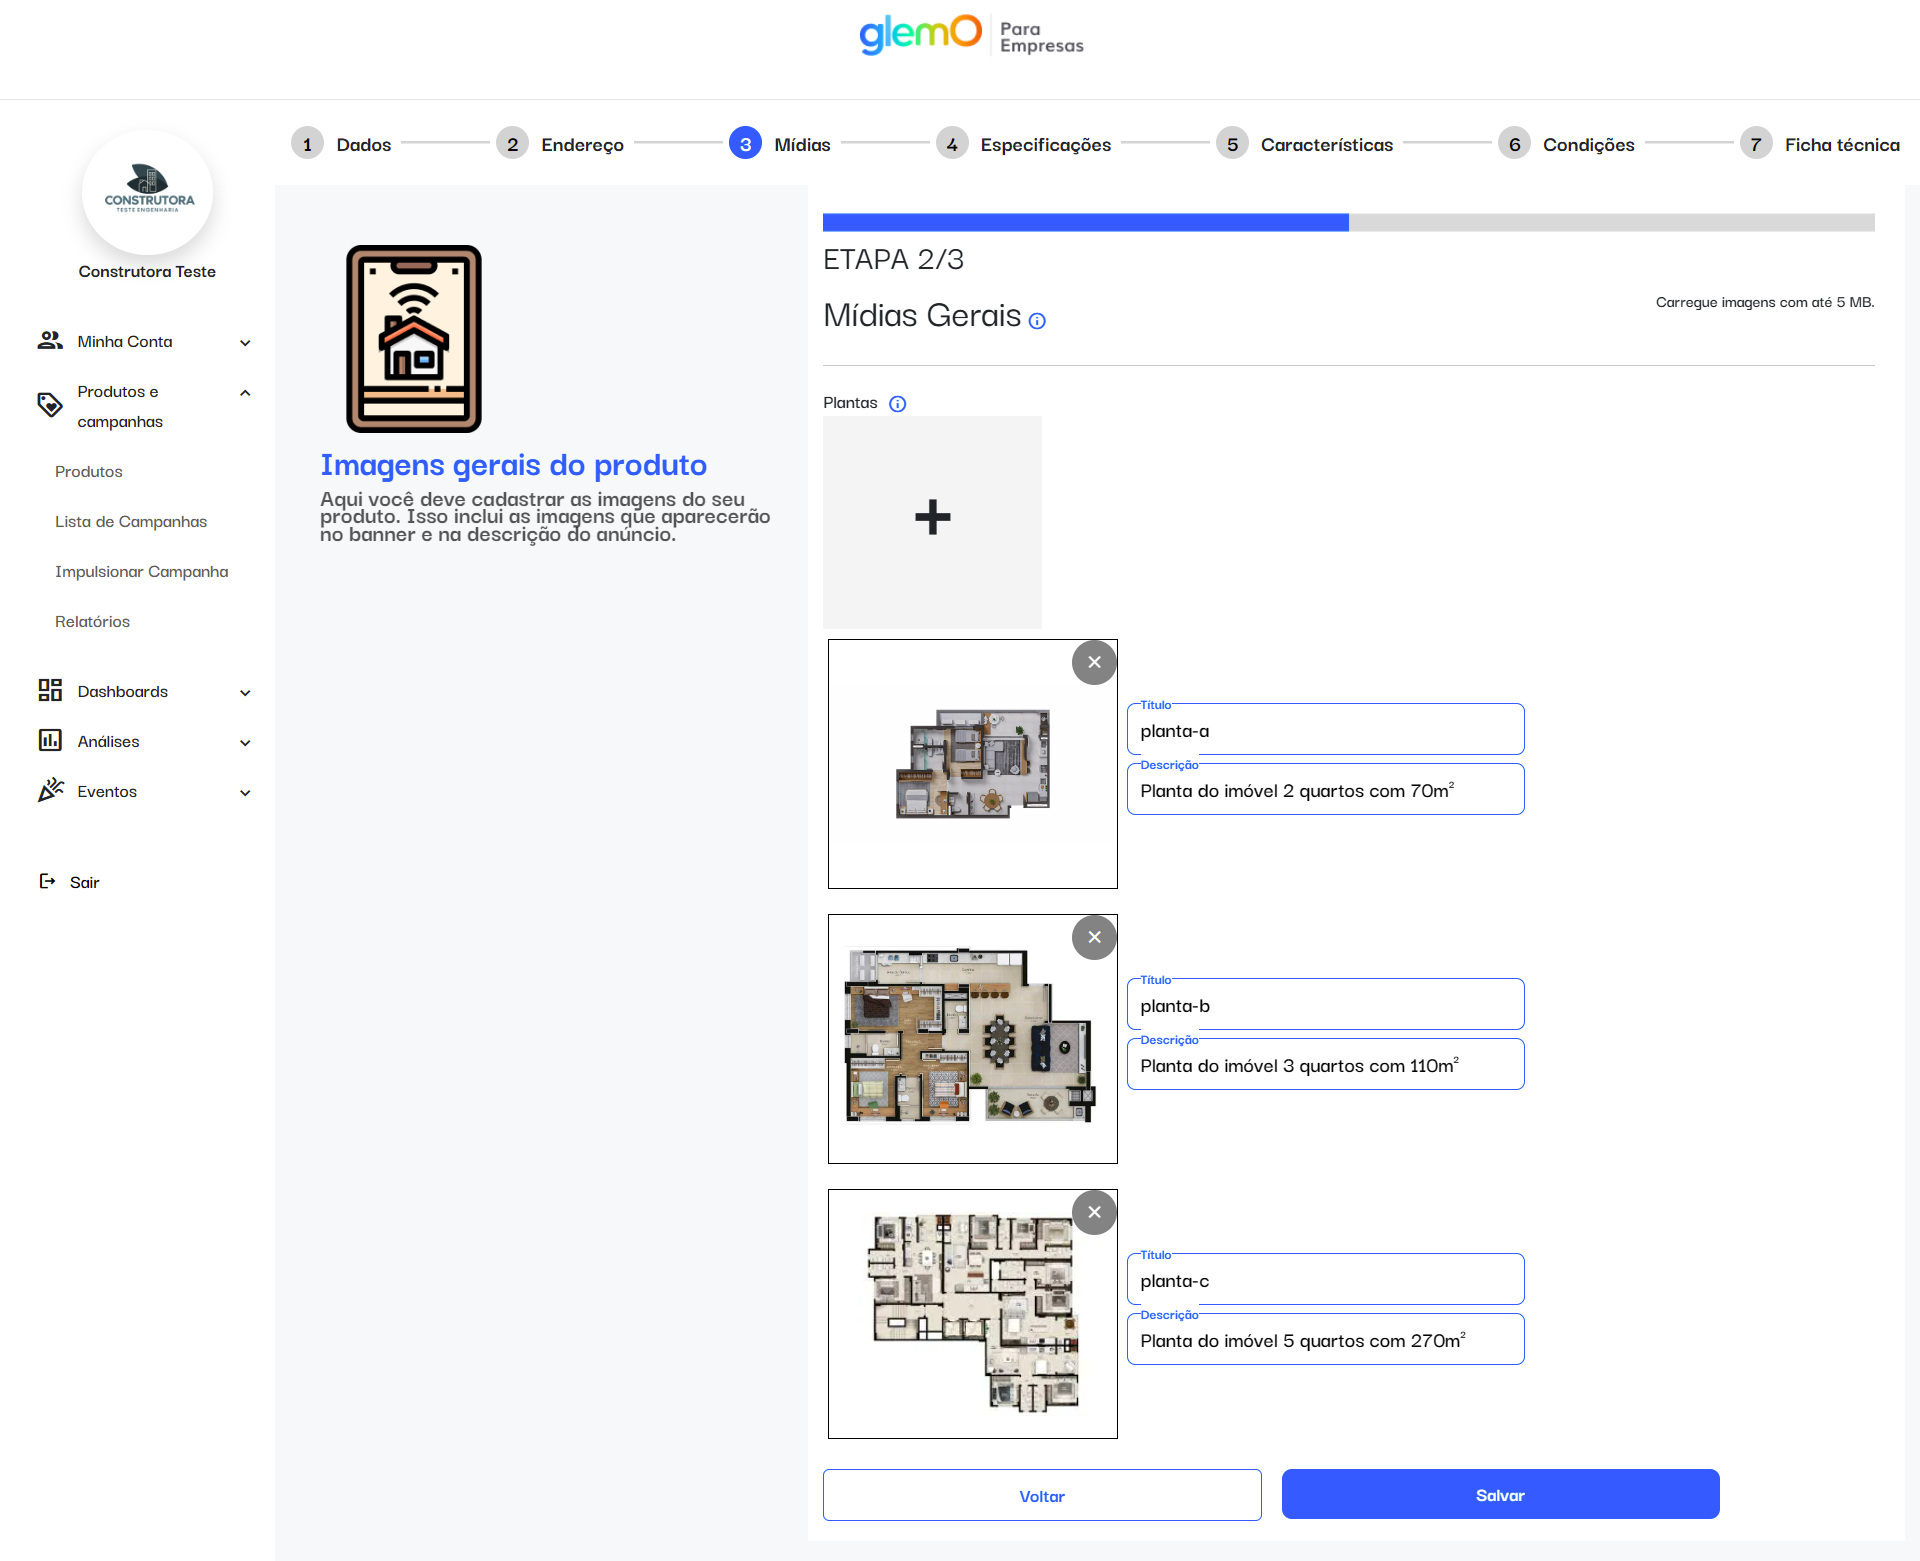Remove the planta-c image with X
1920x1561 pixels.
point(1094,1212)
